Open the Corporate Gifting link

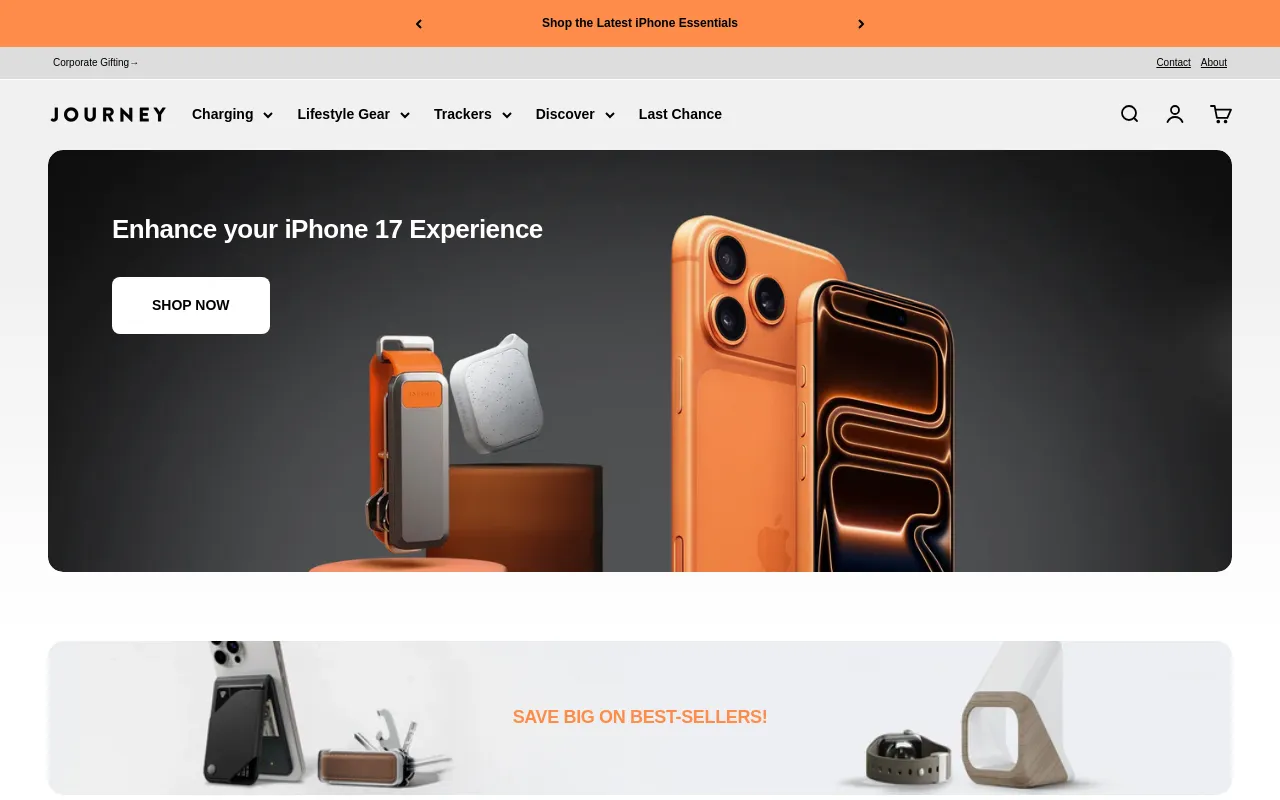(x=95, y=62)
